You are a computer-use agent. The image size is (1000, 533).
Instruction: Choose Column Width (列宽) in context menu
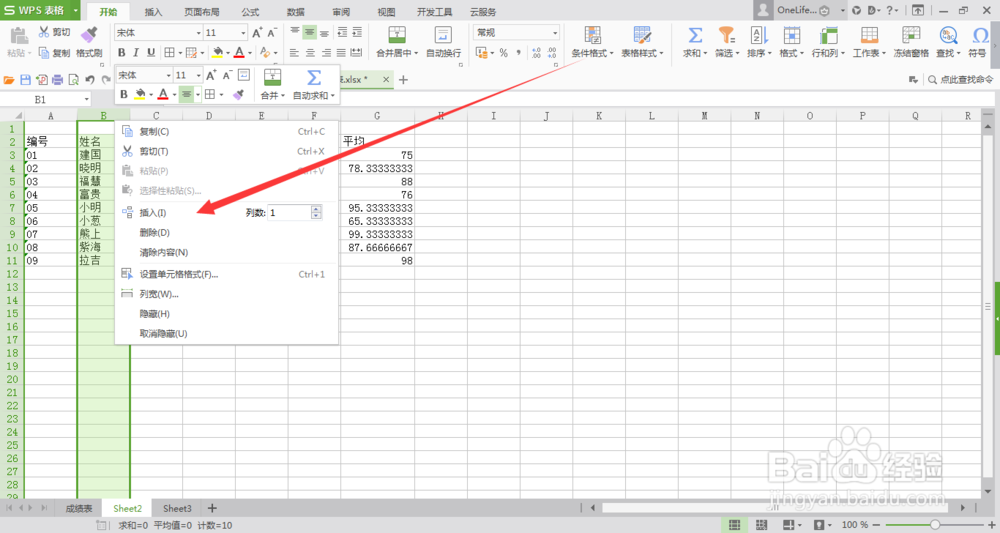pyautogui.click(x=159, y=294)
